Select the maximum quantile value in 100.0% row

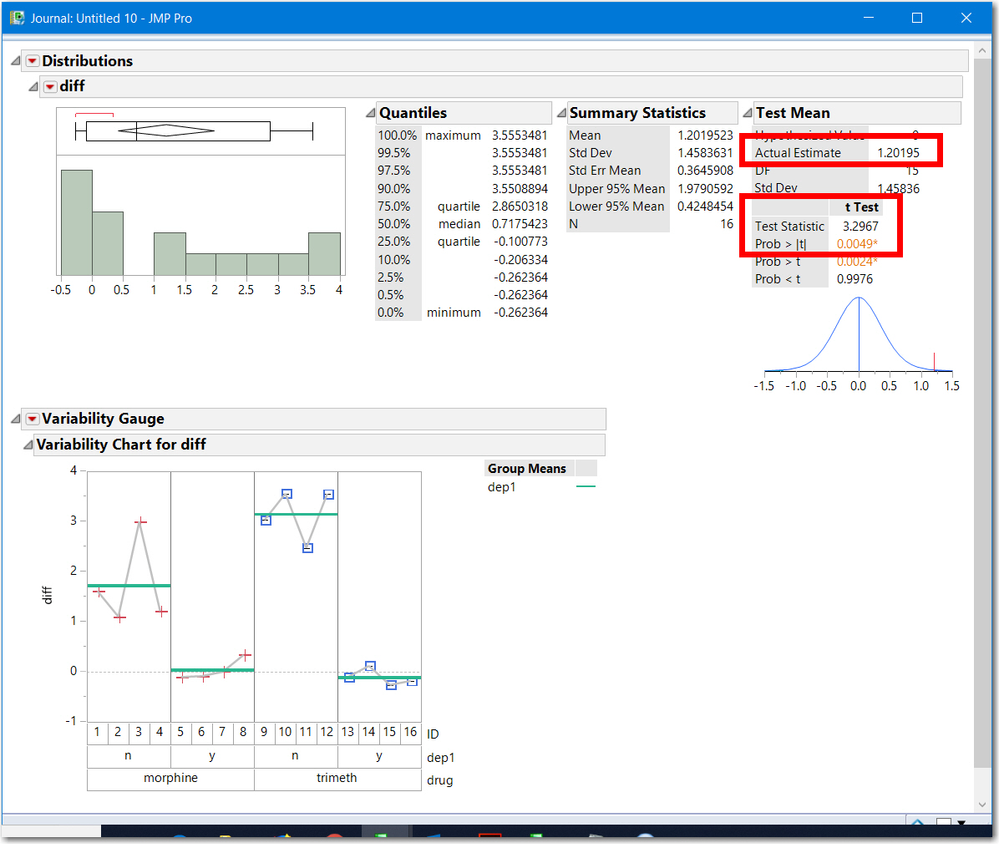pyautogui.click(x=519, y=136)
